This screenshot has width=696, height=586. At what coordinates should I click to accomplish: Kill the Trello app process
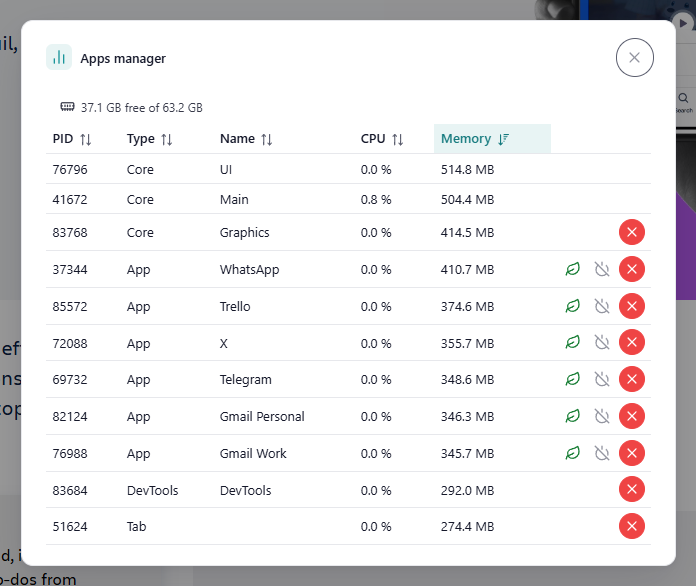[632, 306]
